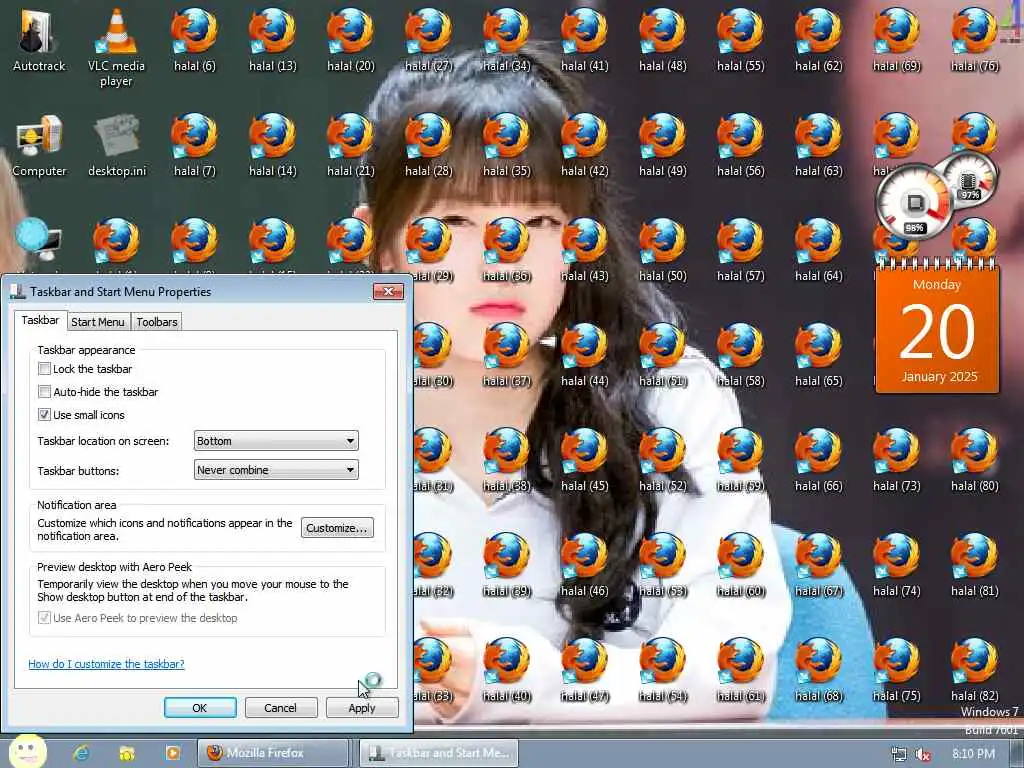Viewport: 1024px width, 768px height.
Task: Select the halal (82) Firefox shortcut
Action: pyautogui.click(x=974, y=671)
